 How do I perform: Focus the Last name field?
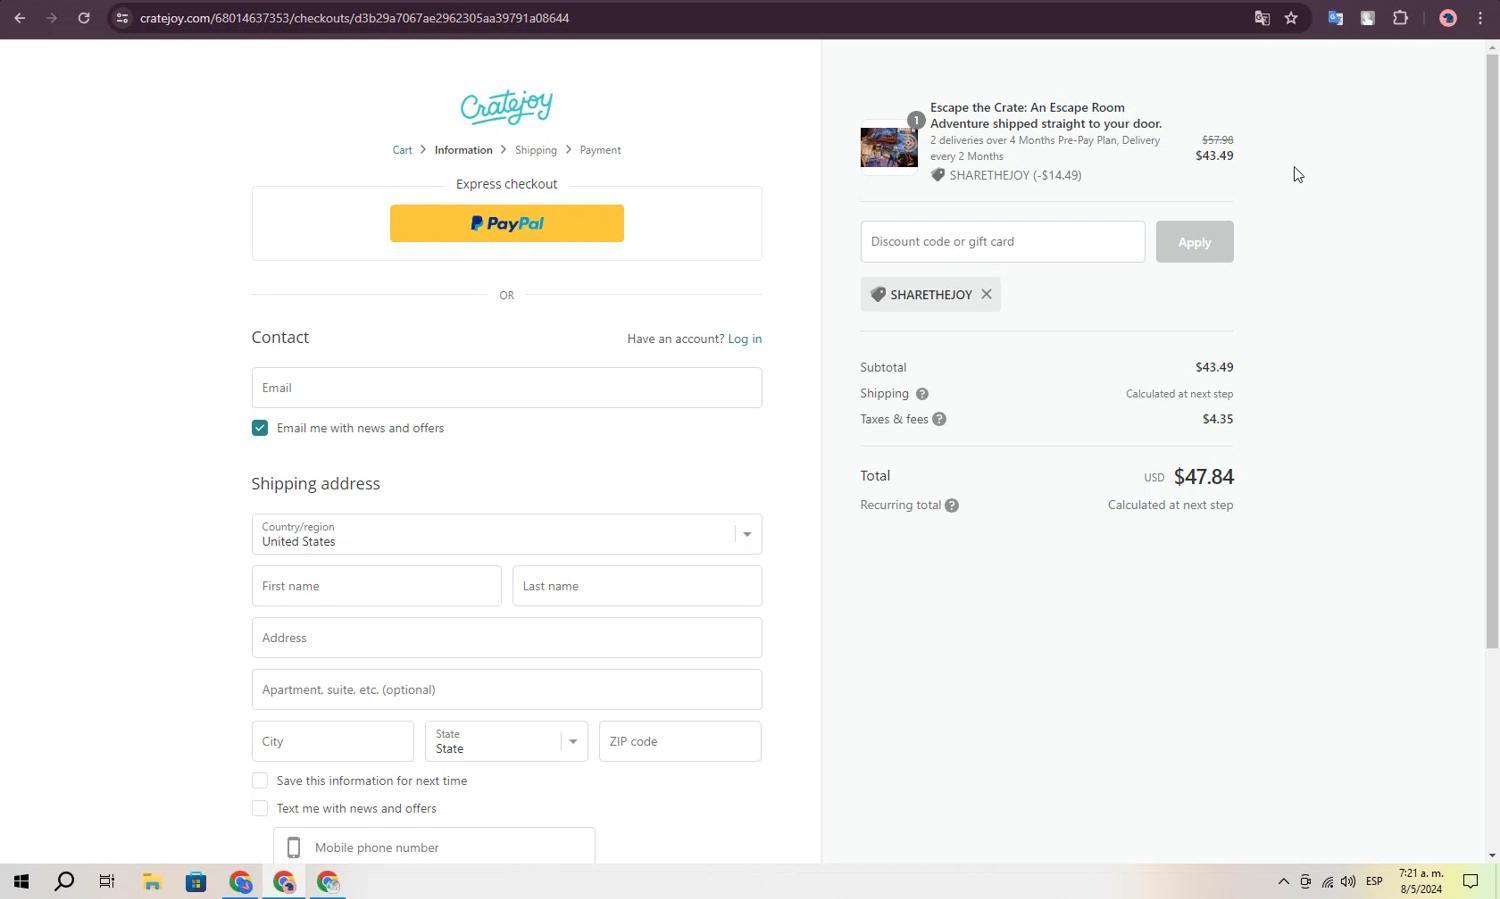coord(637,586)
